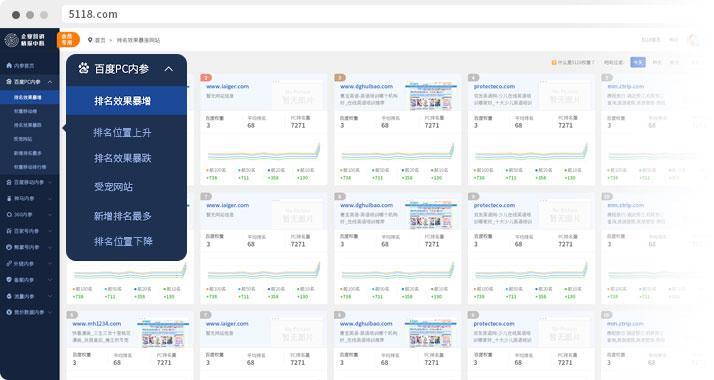The width and height of the screenshot is (714, 380).
Task: Select 排名效果暴跌 in the sidebar submenu
Action: point(28,125)
